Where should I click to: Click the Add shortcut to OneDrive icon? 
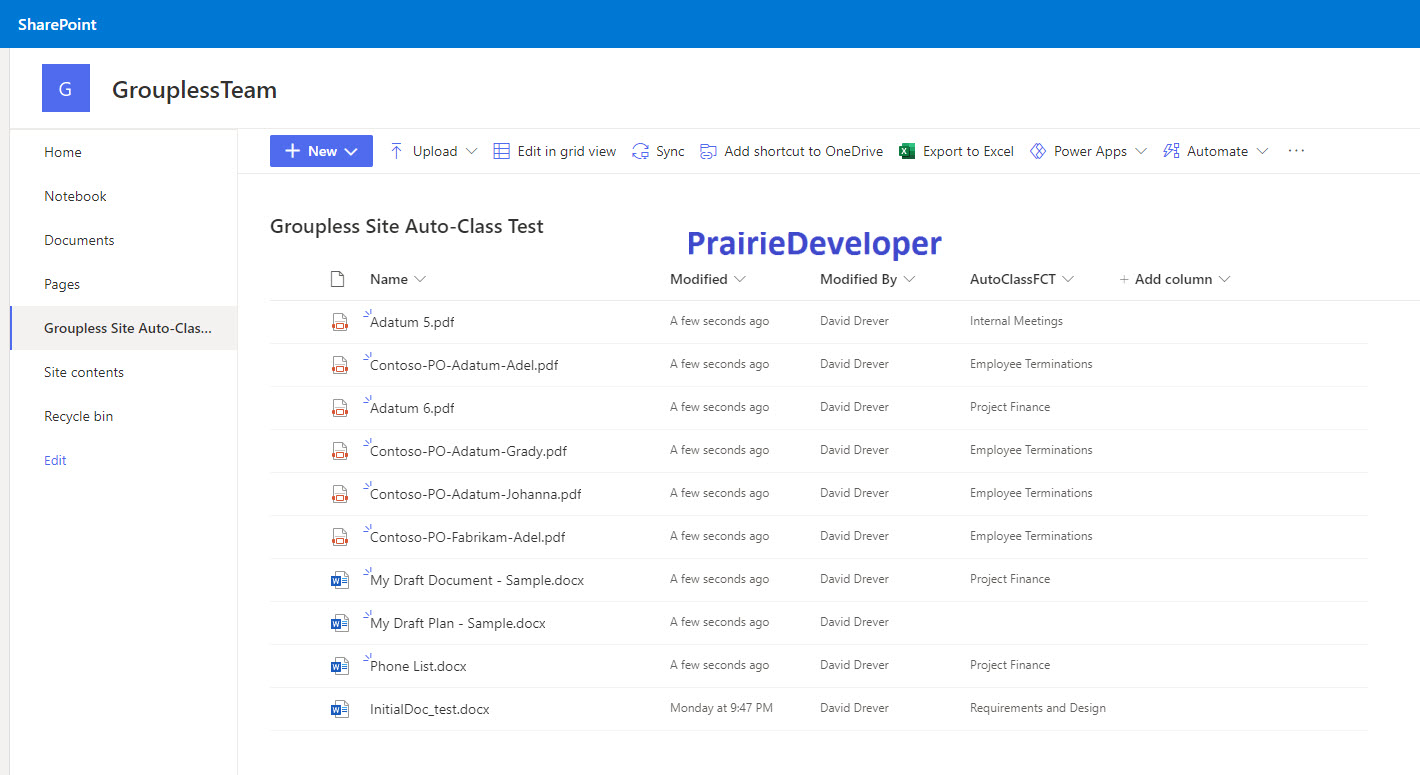coord(708,151)
